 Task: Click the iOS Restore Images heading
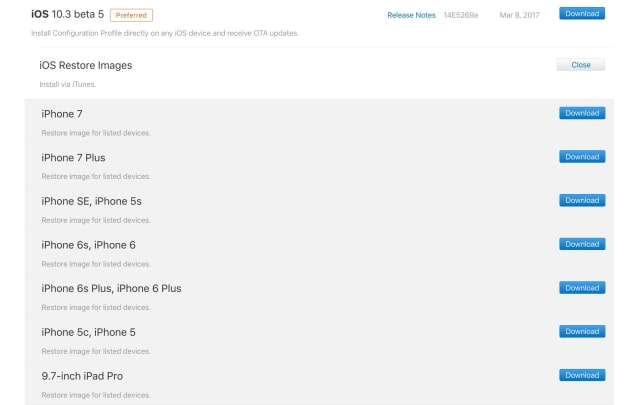point(86,65)
